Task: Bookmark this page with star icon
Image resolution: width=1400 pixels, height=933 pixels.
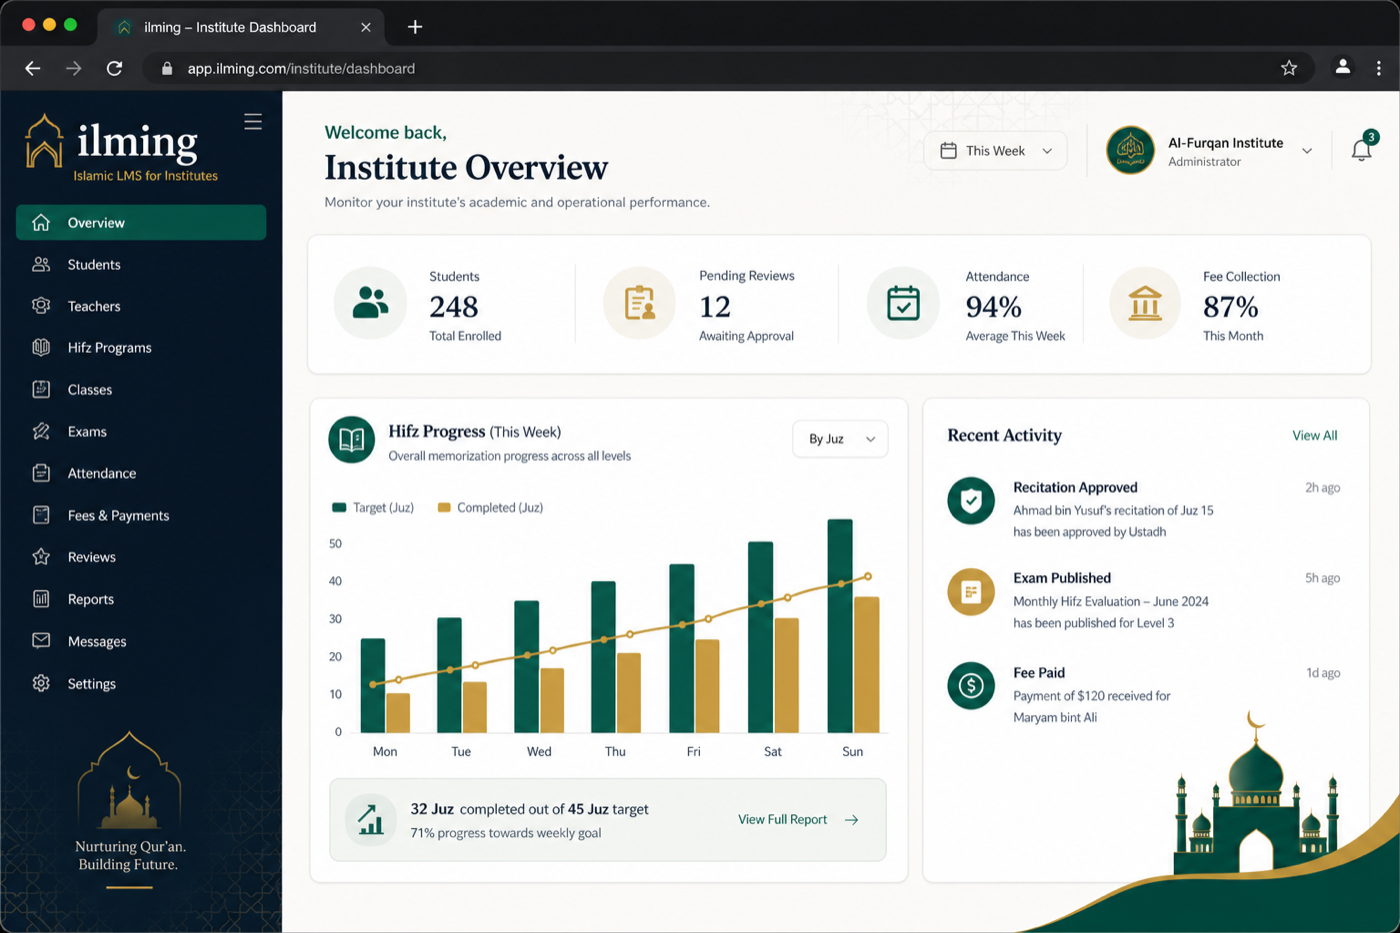Action: pyautogui.click(x=1289, y=68)
